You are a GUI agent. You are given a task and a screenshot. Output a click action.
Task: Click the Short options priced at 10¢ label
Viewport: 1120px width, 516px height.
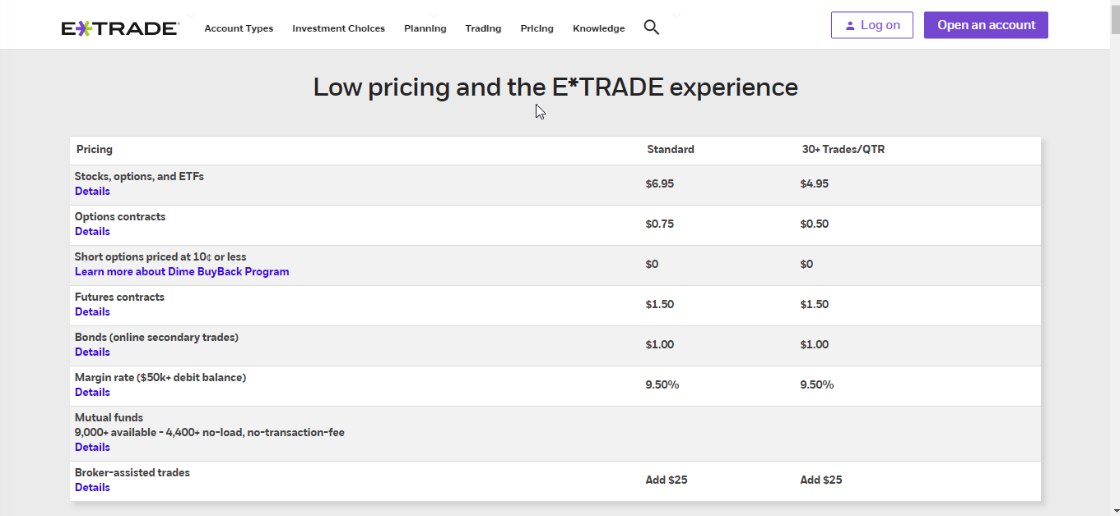161,257
